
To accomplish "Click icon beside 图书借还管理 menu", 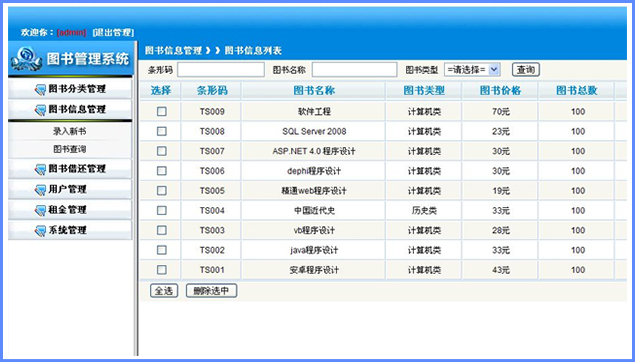I will [40, 169].
